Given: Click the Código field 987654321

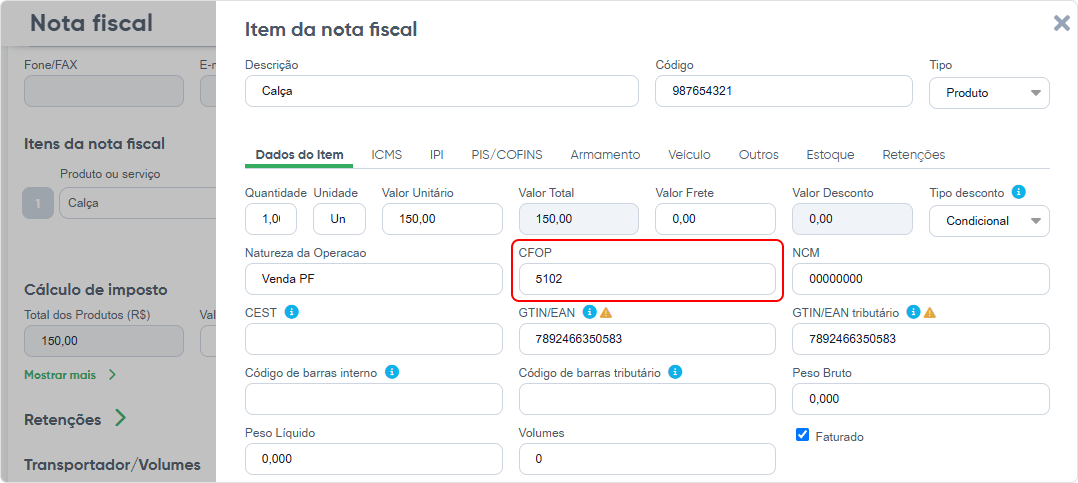Looking at the screenshot, I should (x=784, y=91).
